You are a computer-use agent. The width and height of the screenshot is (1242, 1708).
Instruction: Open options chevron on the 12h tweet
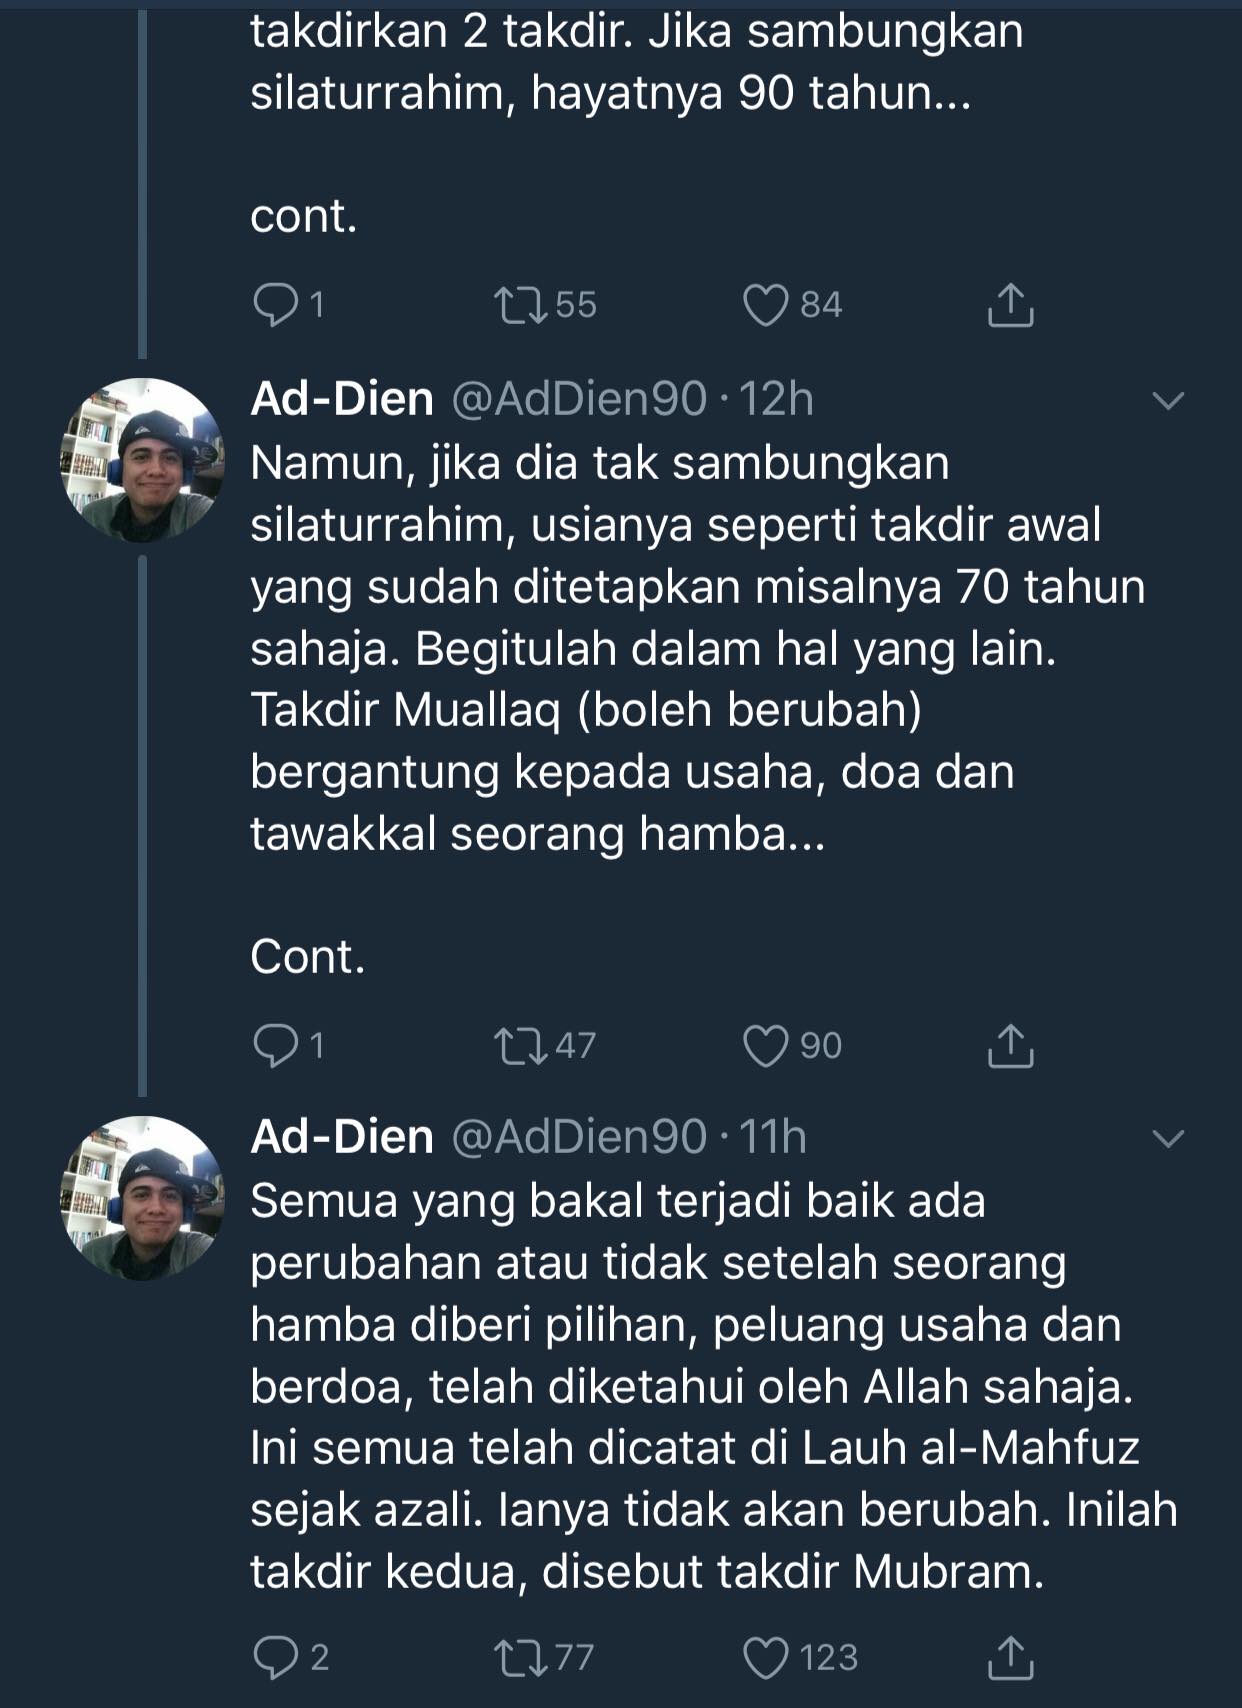1168,401
